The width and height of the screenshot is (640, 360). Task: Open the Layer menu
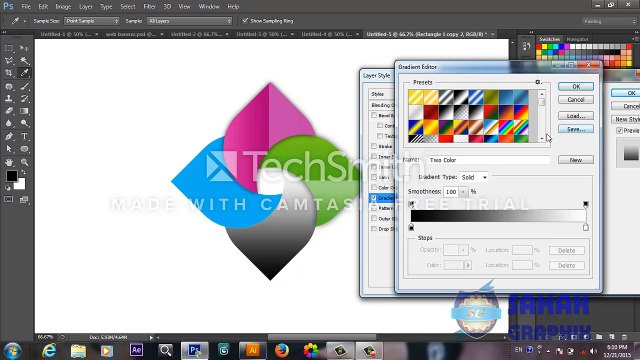click(86, 7)
